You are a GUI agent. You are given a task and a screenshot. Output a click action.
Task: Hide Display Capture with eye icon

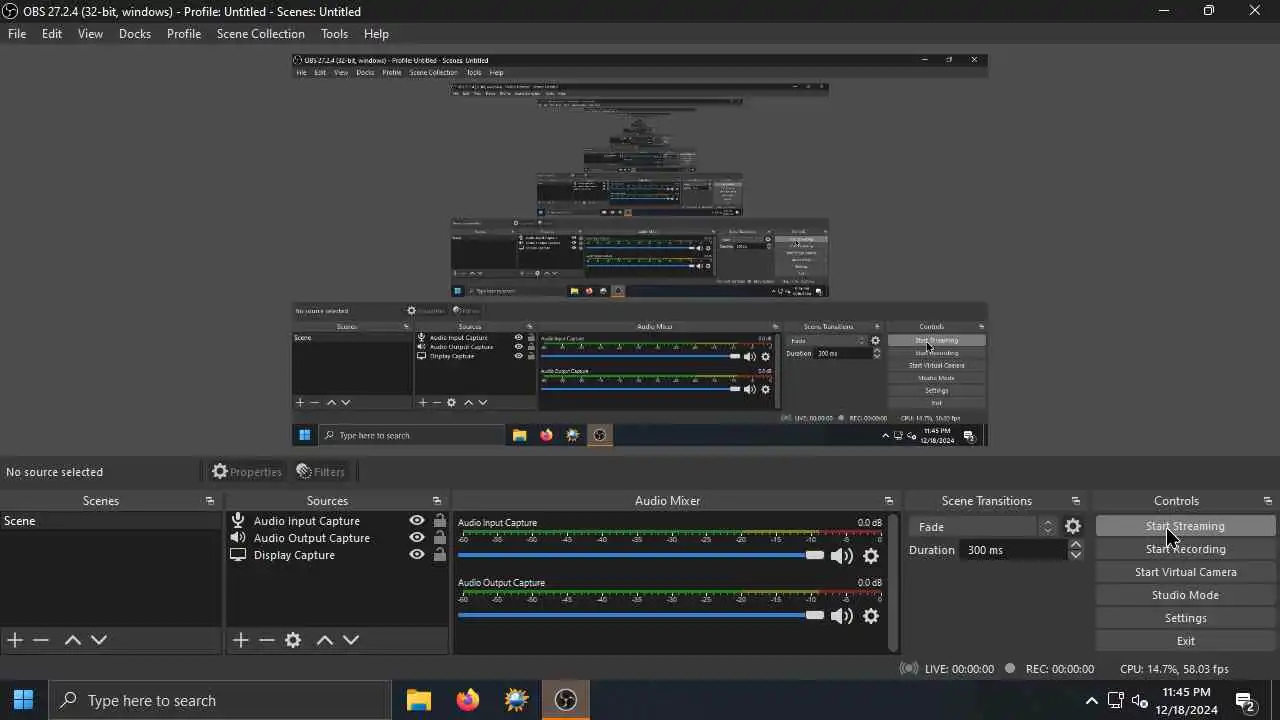[417, 555]
